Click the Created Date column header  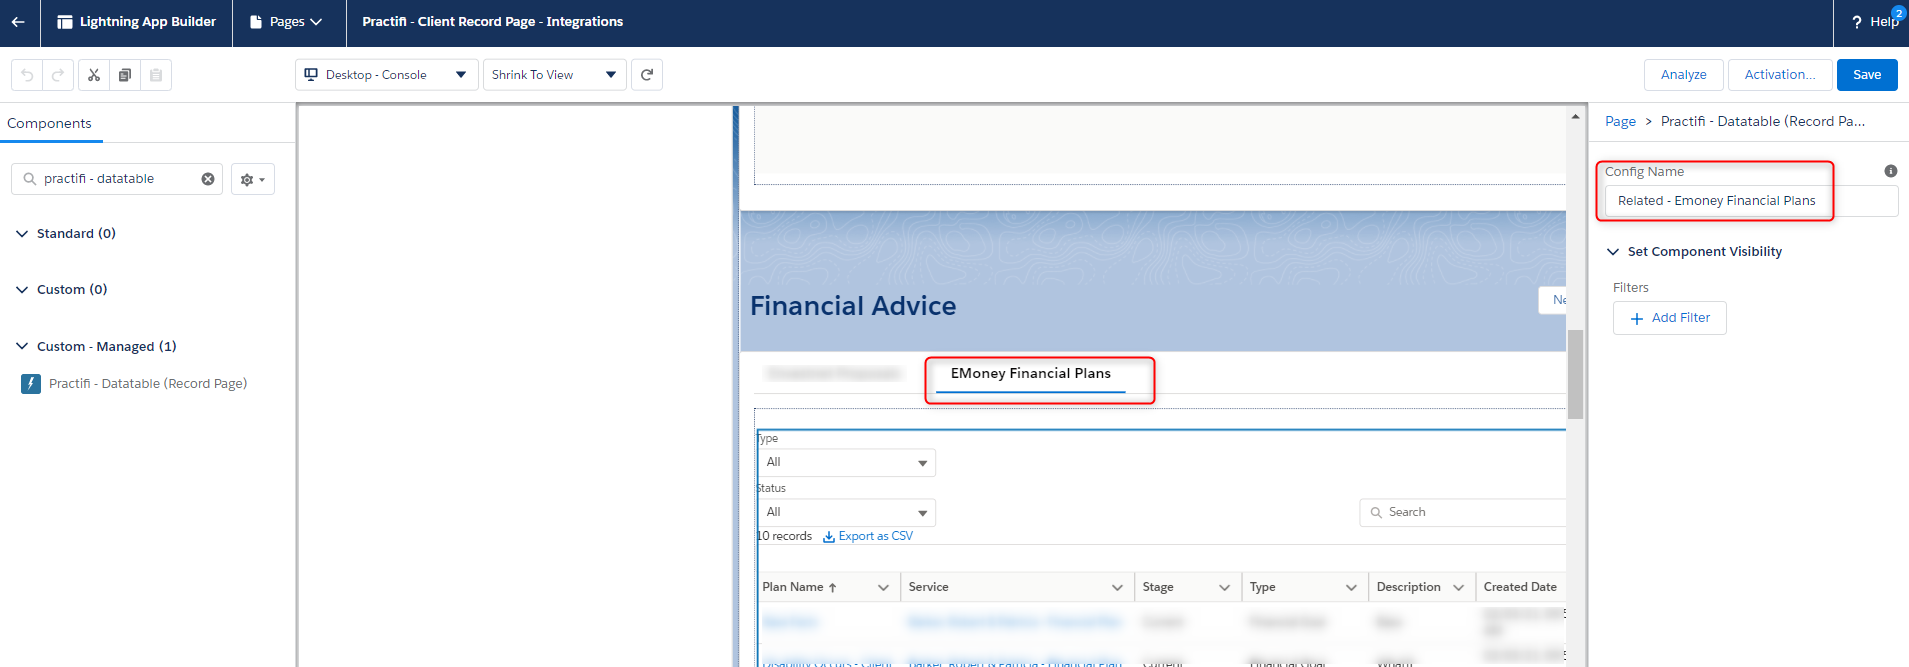point(1520,587)
